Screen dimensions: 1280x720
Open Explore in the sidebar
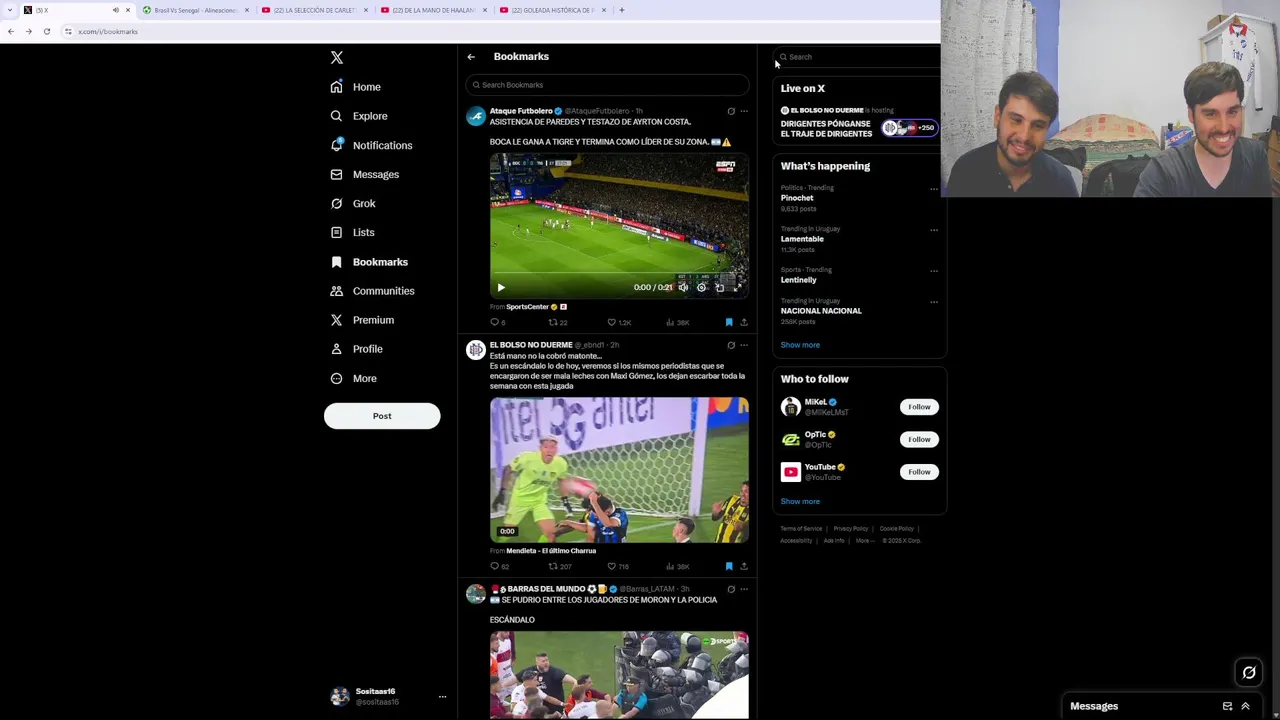[359, 116]
